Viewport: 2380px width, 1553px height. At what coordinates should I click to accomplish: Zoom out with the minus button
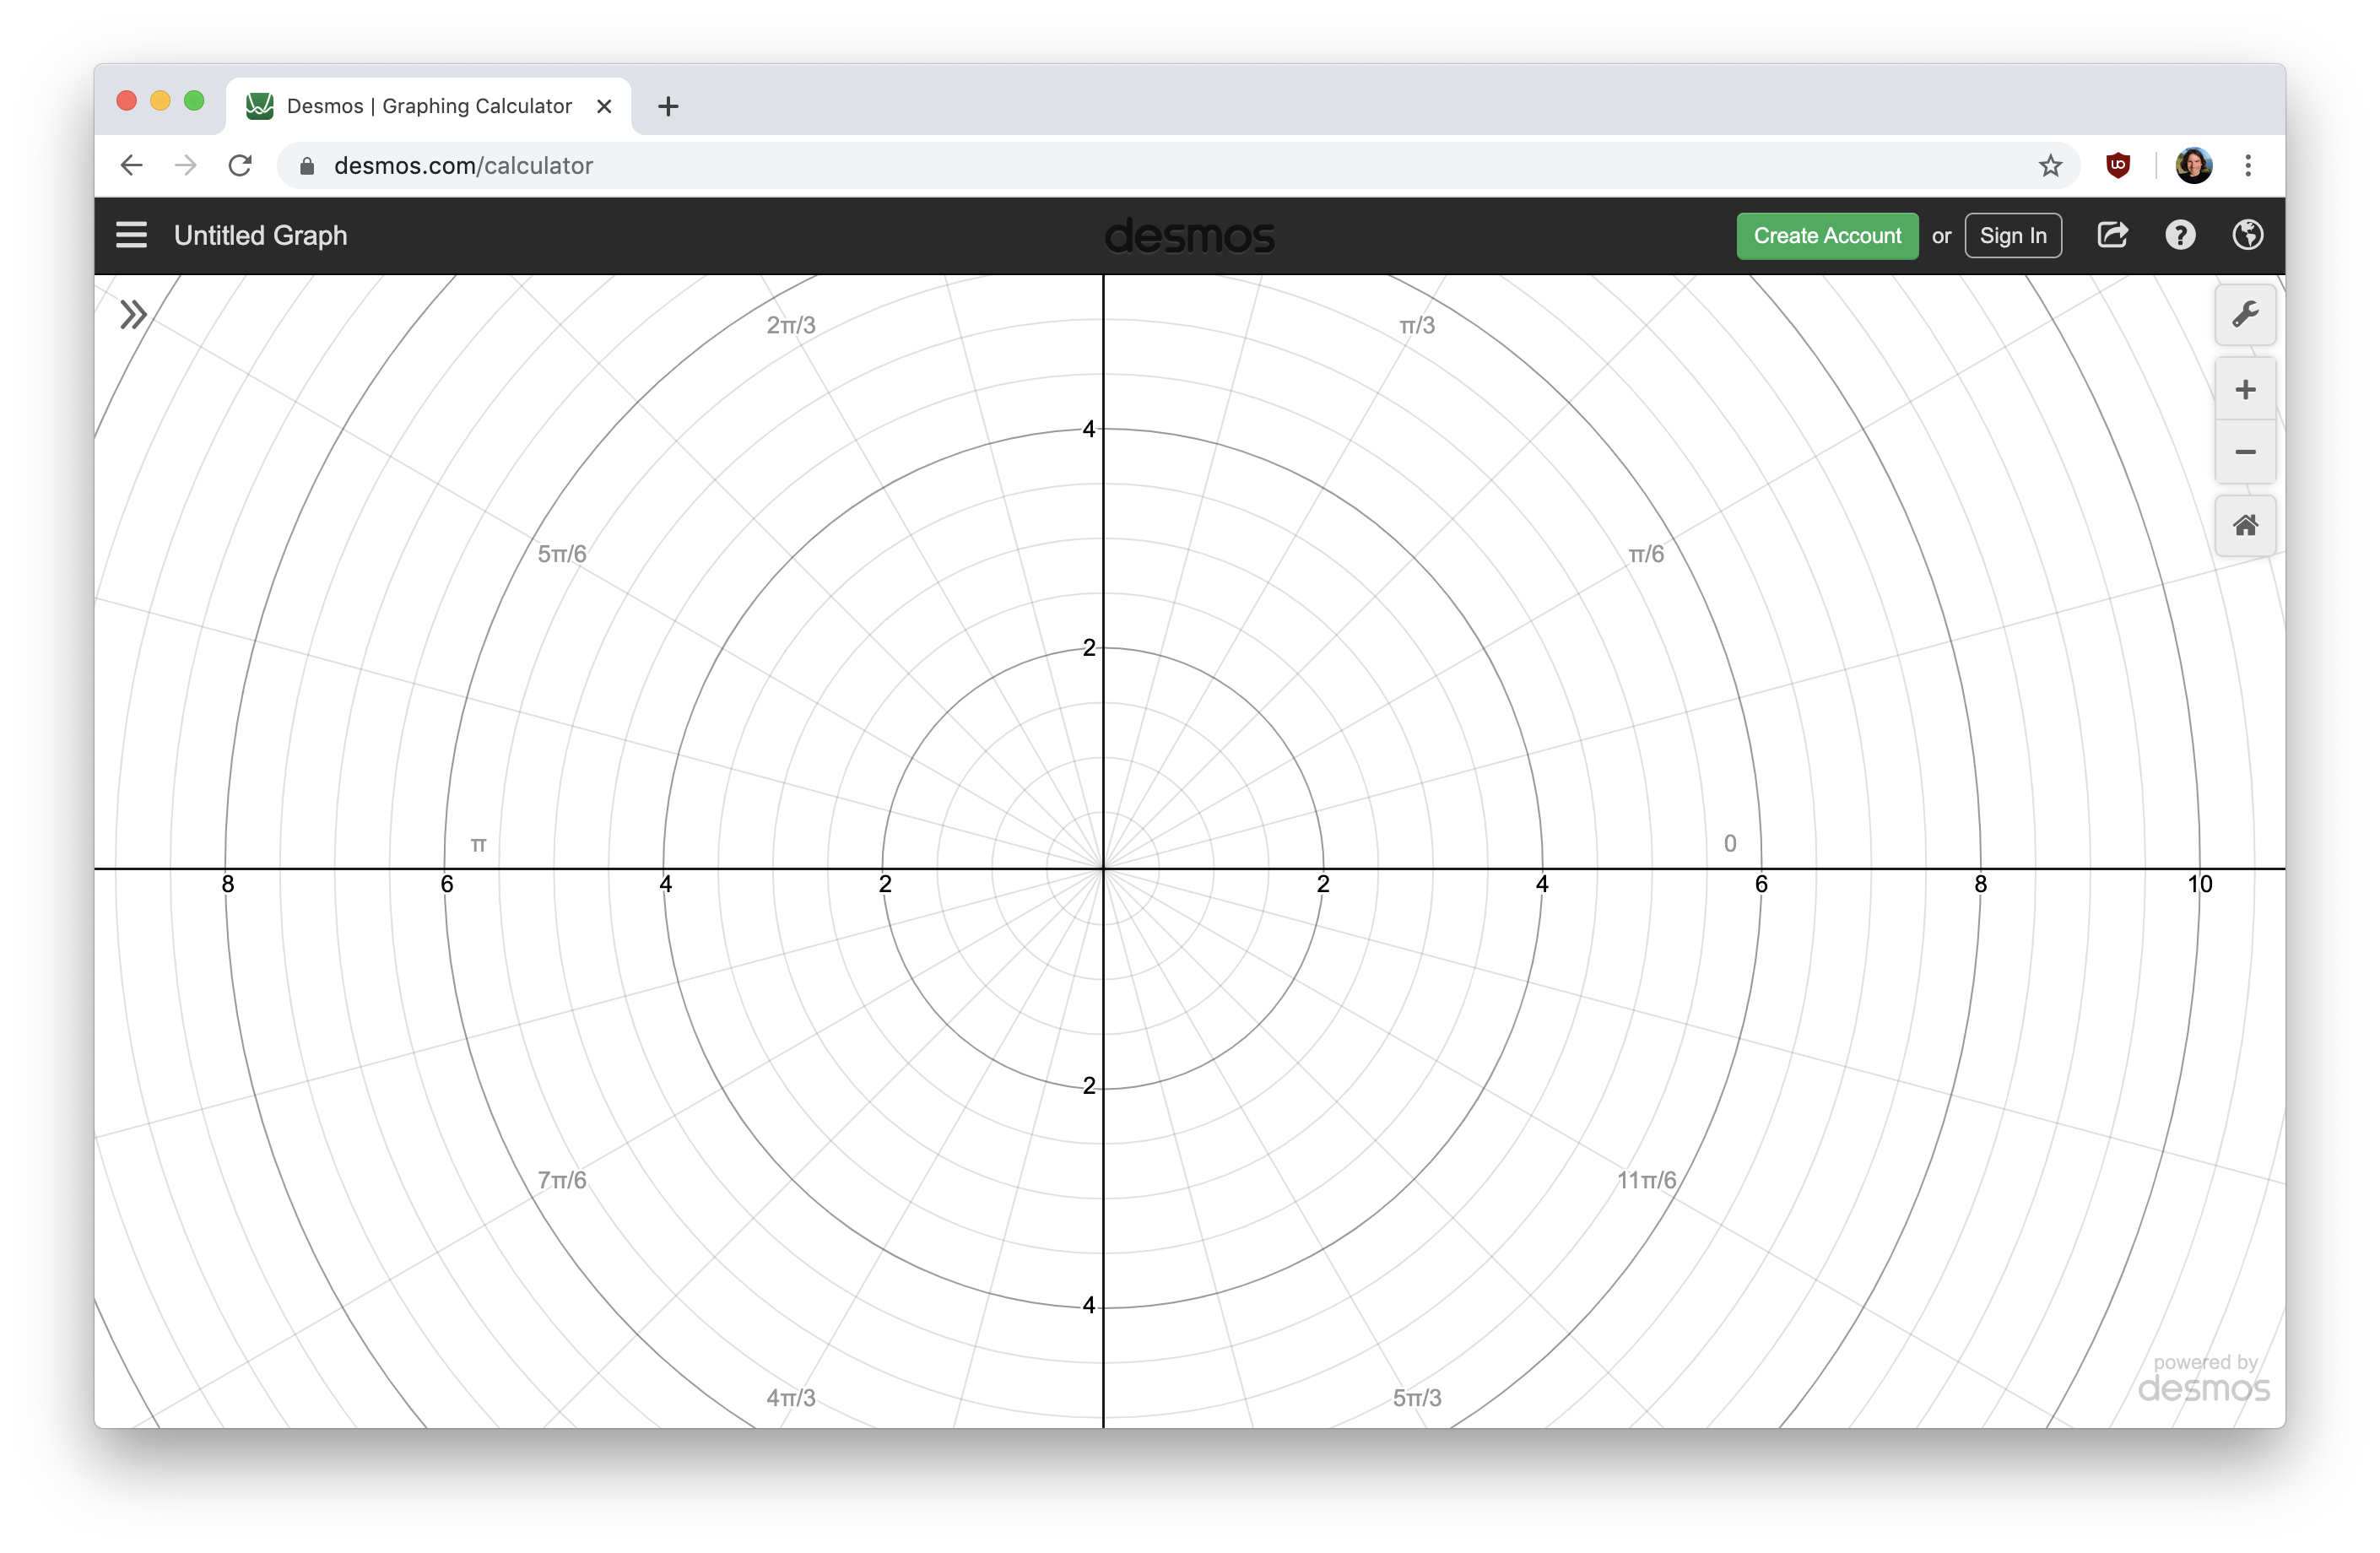tap(2244, 452)
